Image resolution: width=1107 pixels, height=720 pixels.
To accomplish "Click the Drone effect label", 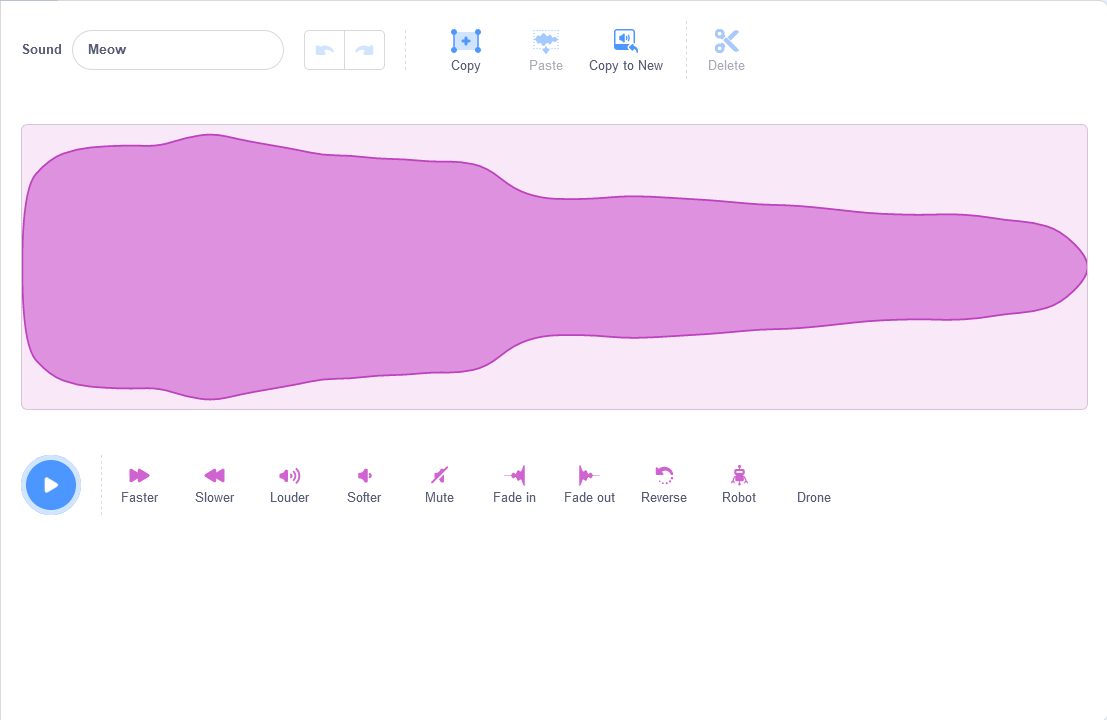I will pyautogui.click(x=813, y=497).
